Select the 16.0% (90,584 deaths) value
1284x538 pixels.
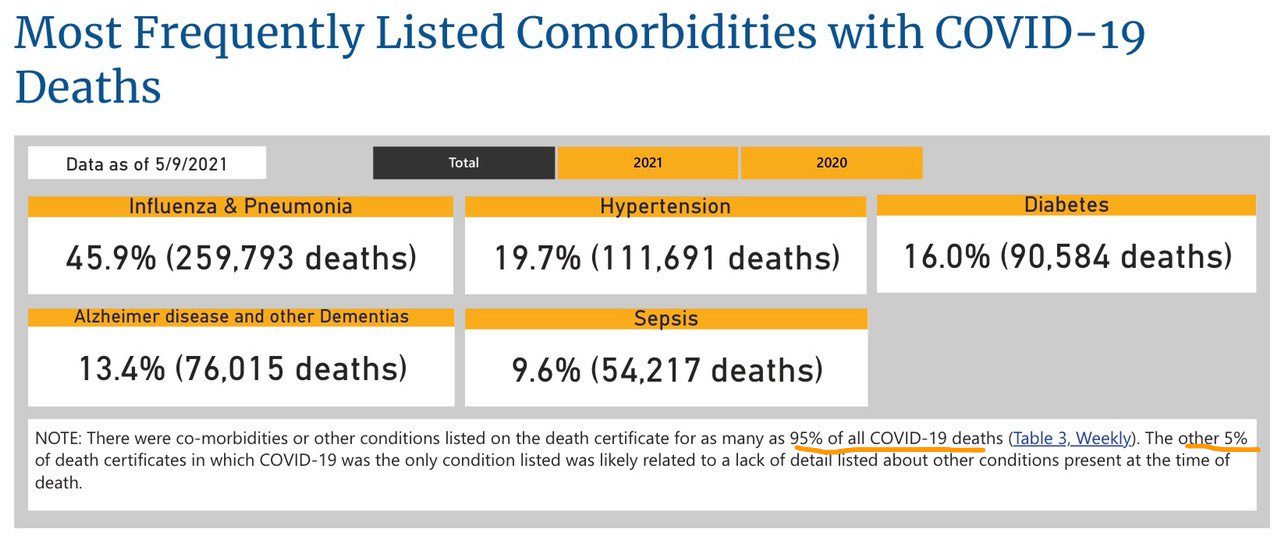(x=1067, y=256)
